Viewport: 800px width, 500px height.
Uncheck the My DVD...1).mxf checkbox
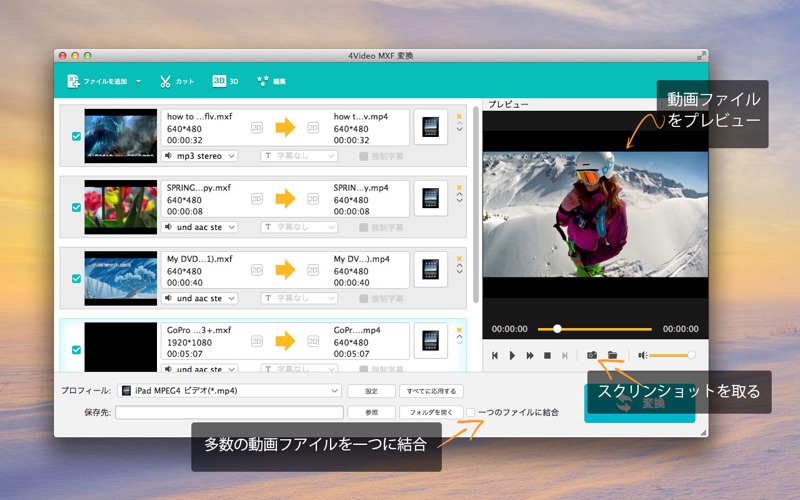(x=76, y=279)
